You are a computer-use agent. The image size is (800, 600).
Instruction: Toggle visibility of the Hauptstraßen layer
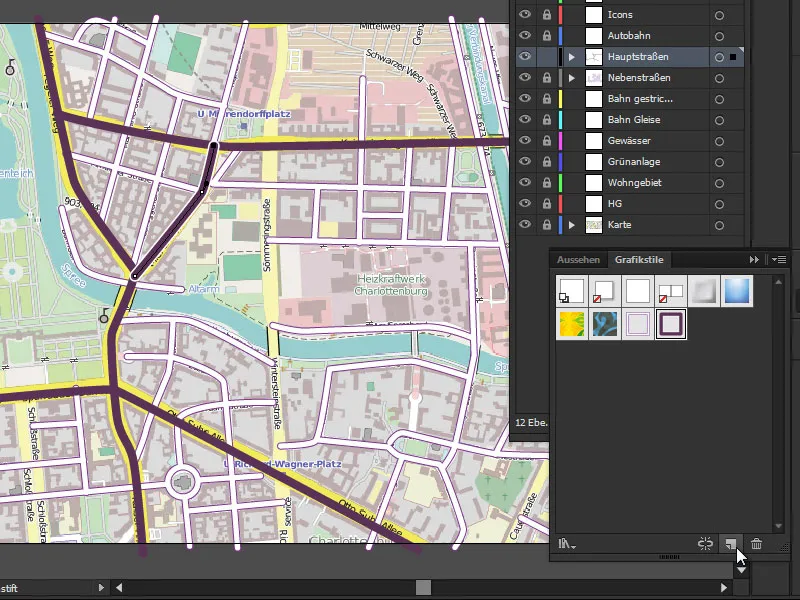pyautogui.click(x=524, y=56)
